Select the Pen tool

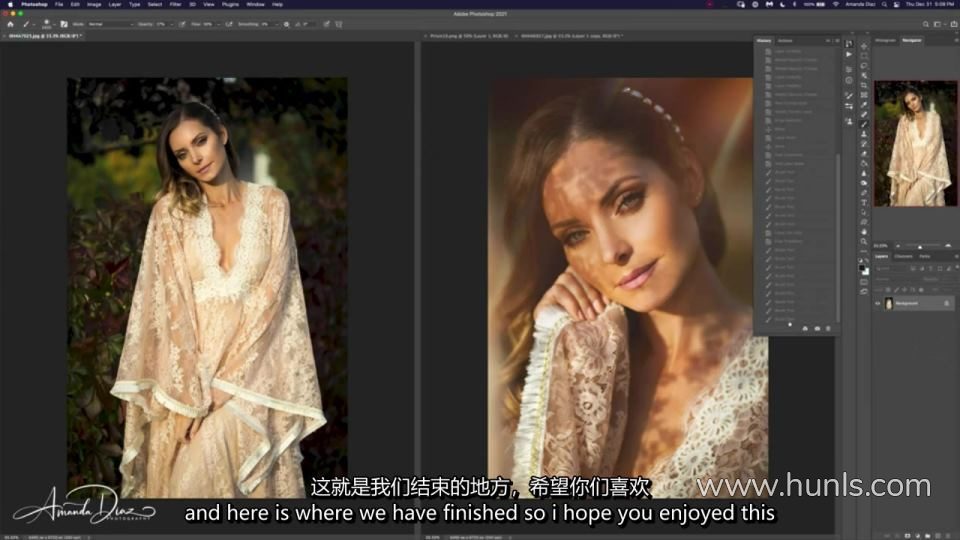864,192
